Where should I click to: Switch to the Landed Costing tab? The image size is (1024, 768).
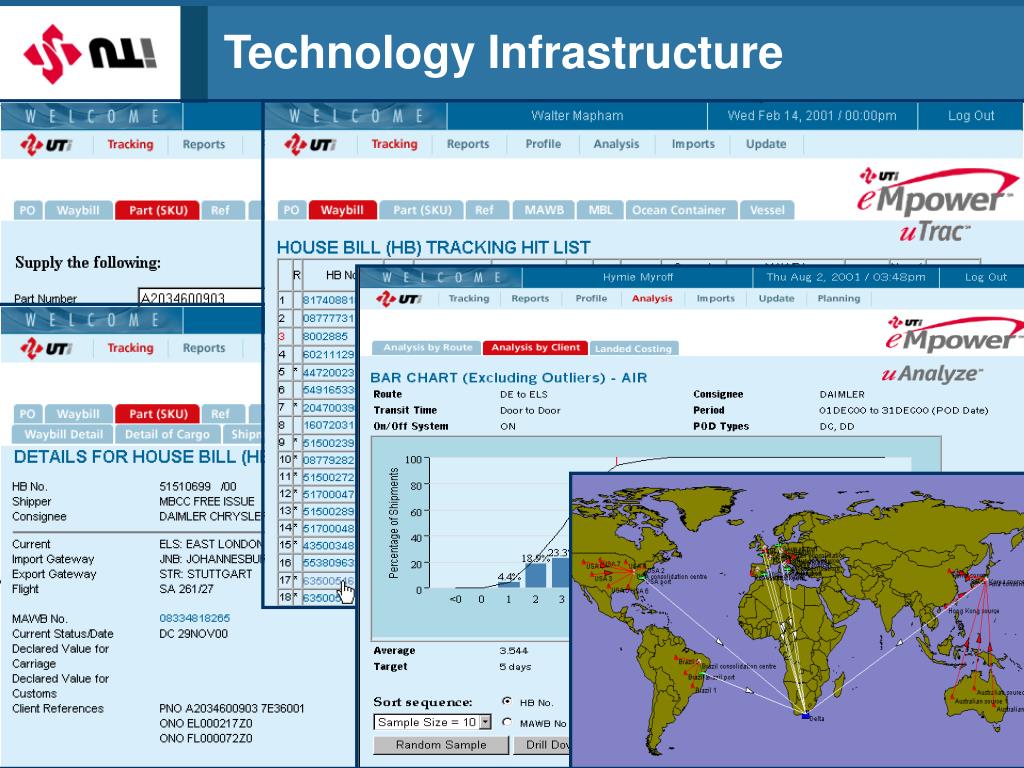pos(633,348)
